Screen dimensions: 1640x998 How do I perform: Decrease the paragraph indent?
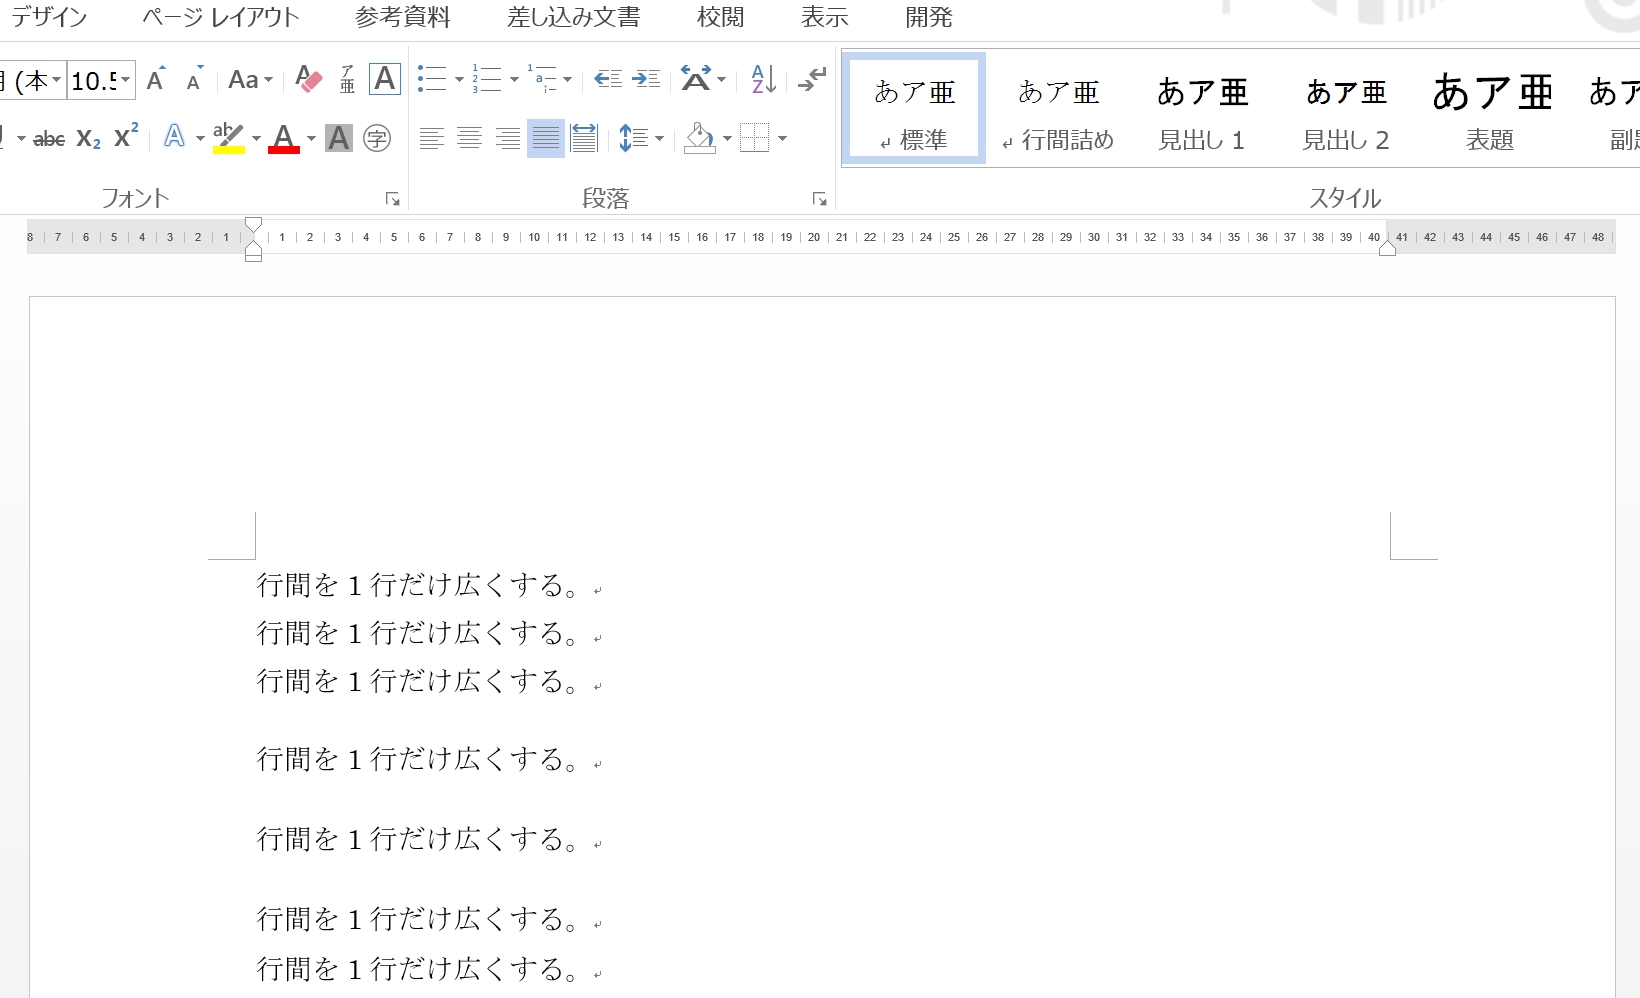[607, 80]
